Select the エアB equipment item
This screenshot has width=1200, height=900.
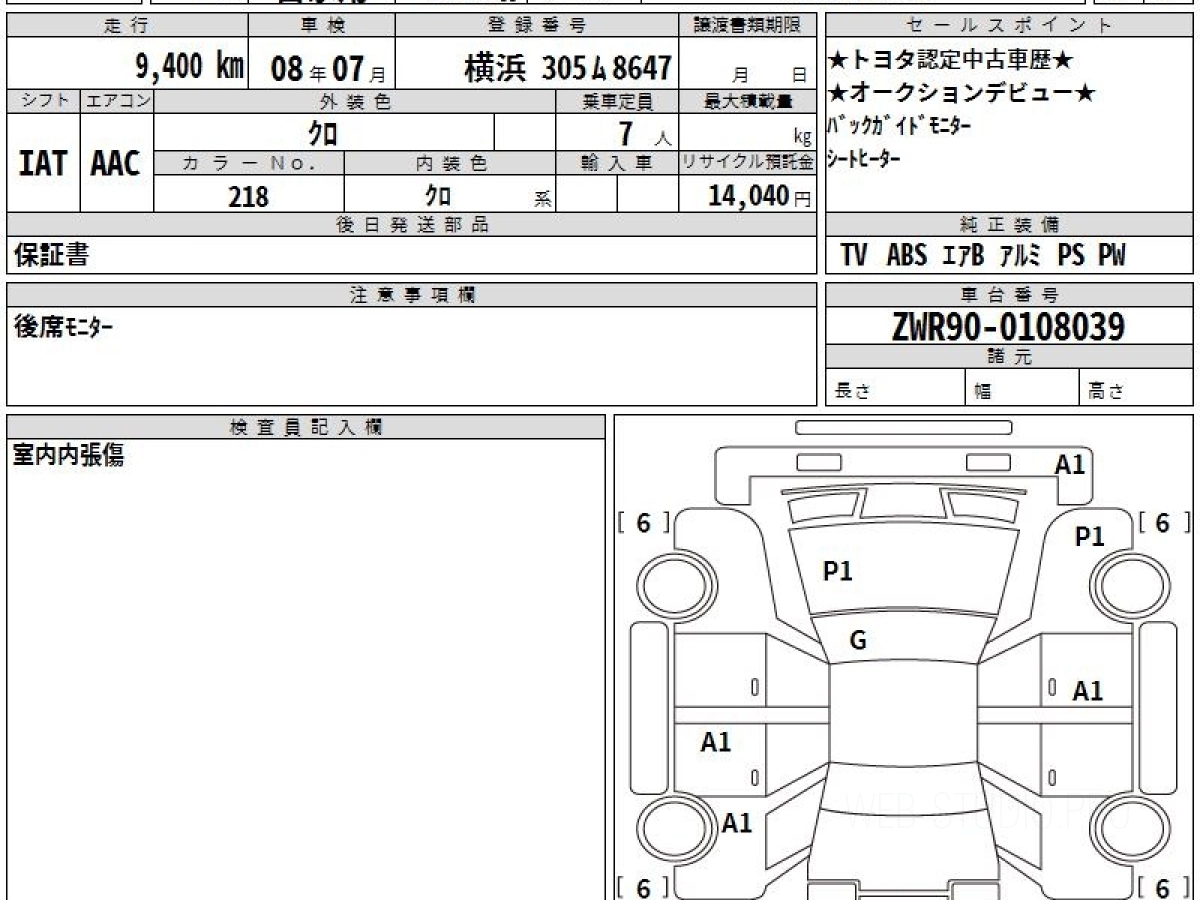(964, 256)
